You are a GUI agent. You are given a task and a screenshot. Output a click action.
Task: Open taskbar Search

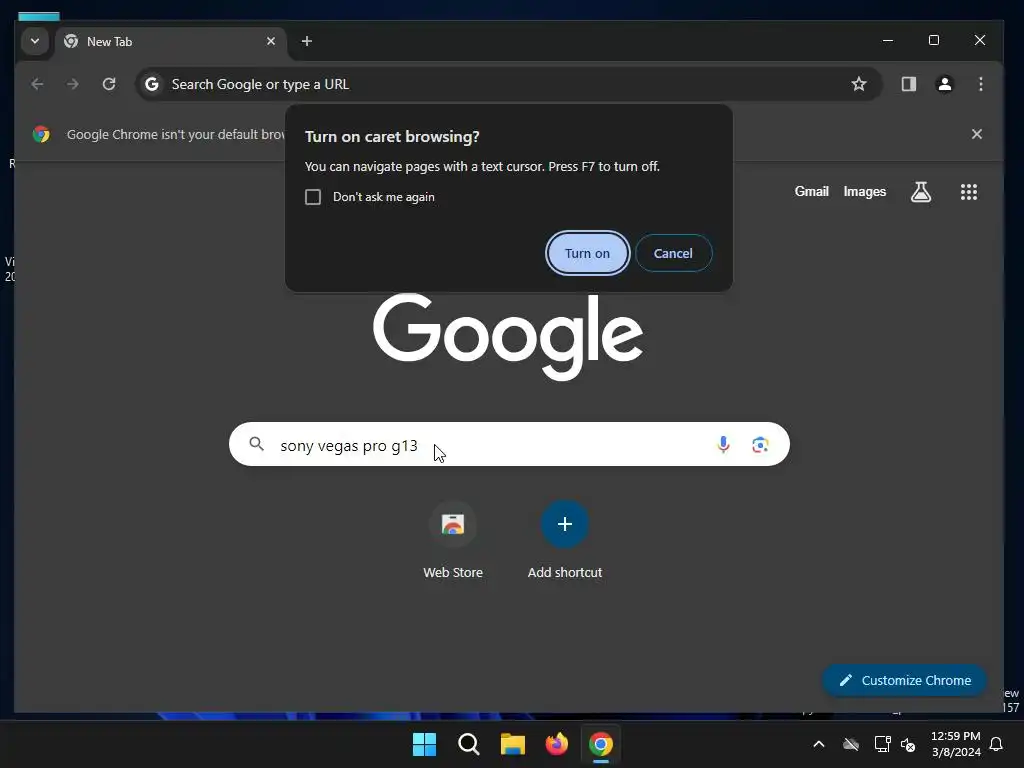pyautogui.click(x=468, y=744)
